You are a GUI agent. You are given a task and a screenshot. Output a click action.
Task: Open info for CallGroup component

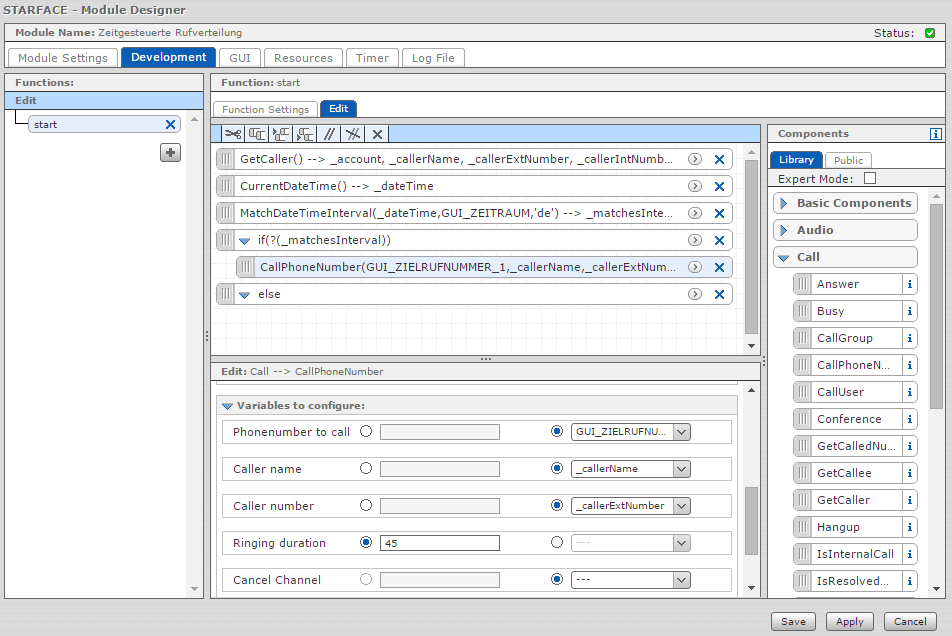pos(909,338)
